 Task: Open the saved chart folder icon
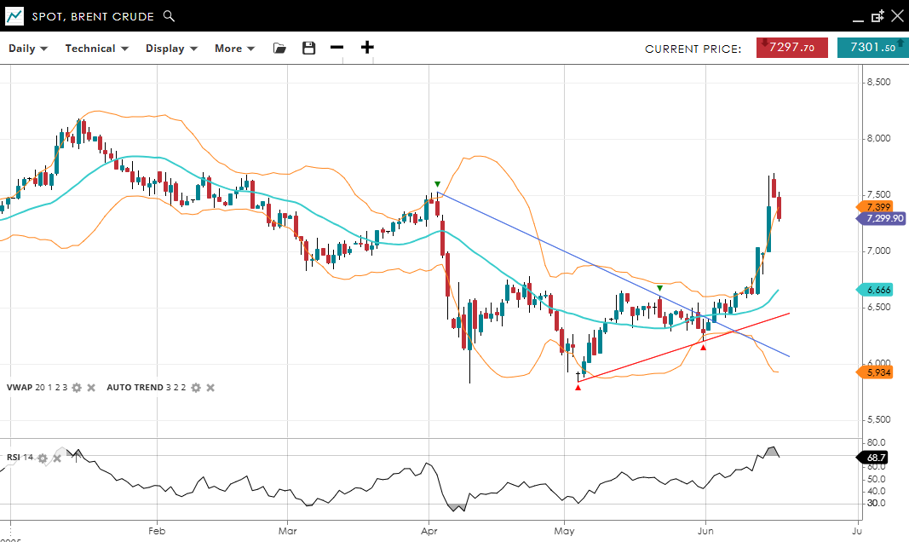click(279, 48)
